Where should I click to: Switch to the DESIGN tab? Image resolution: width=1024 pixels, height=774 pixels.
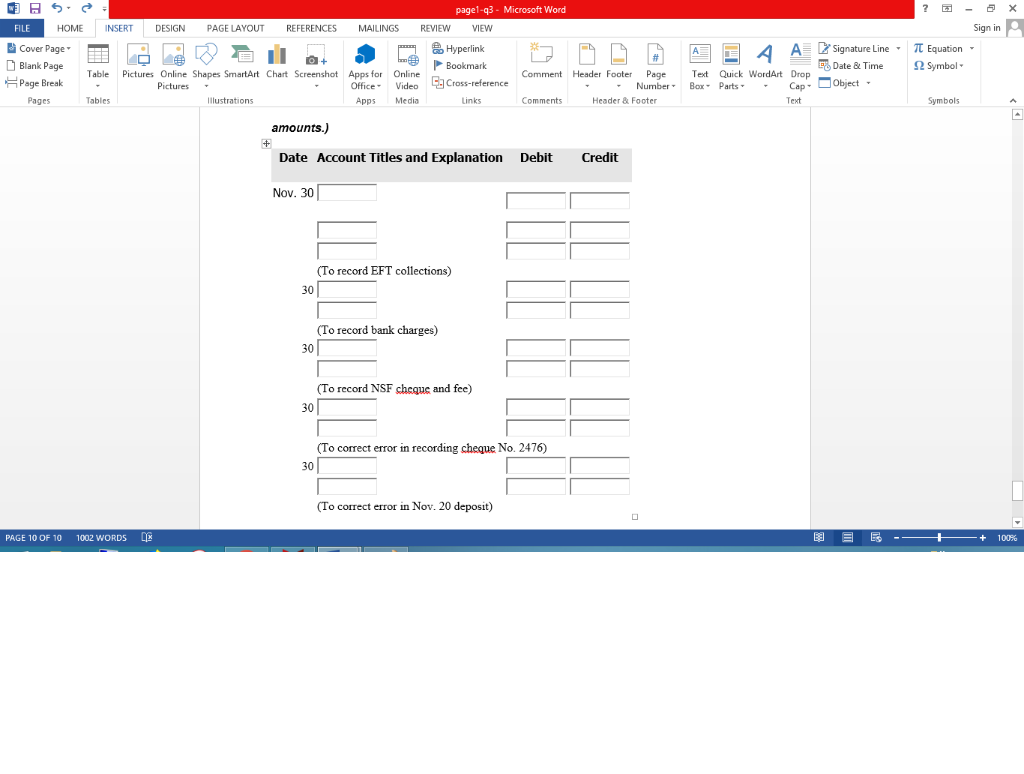tap(170, 28)
